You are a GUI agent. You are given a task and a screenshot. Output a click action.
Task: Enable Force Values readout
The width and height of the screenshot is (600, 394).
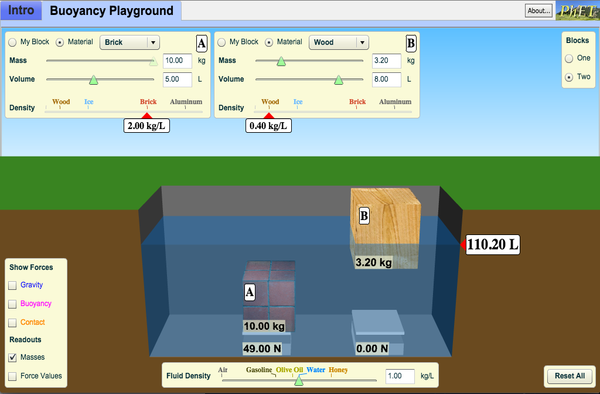(x=13, y=376)
